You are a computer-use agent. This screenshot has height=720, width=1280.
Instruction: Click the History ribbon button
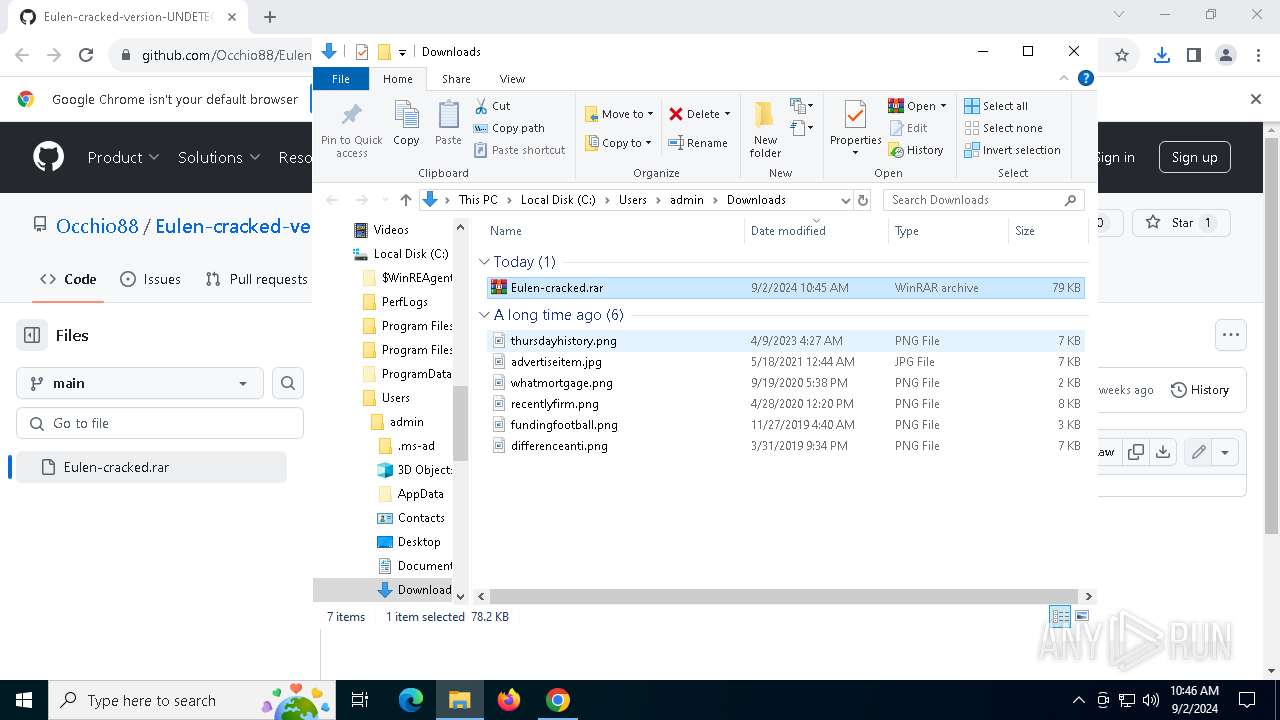(916, 150)
